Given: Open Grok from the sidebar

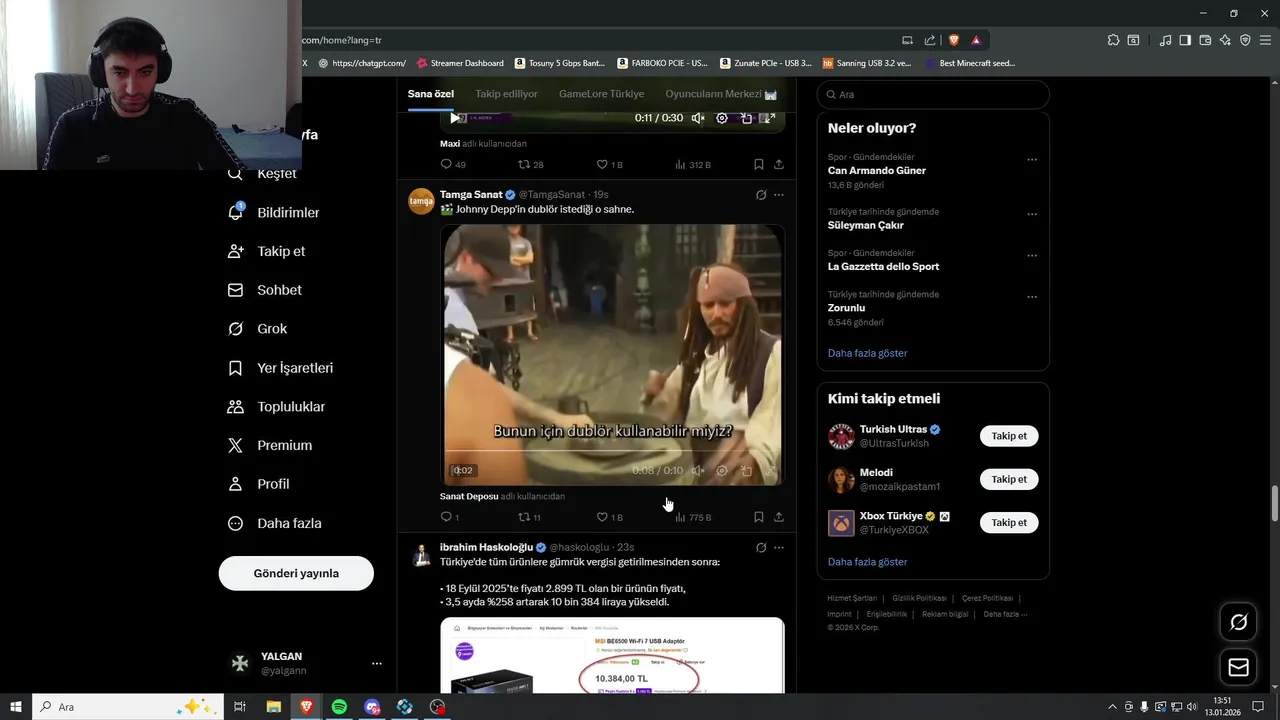Looking at the screenshot, I should tap(258, 328).
